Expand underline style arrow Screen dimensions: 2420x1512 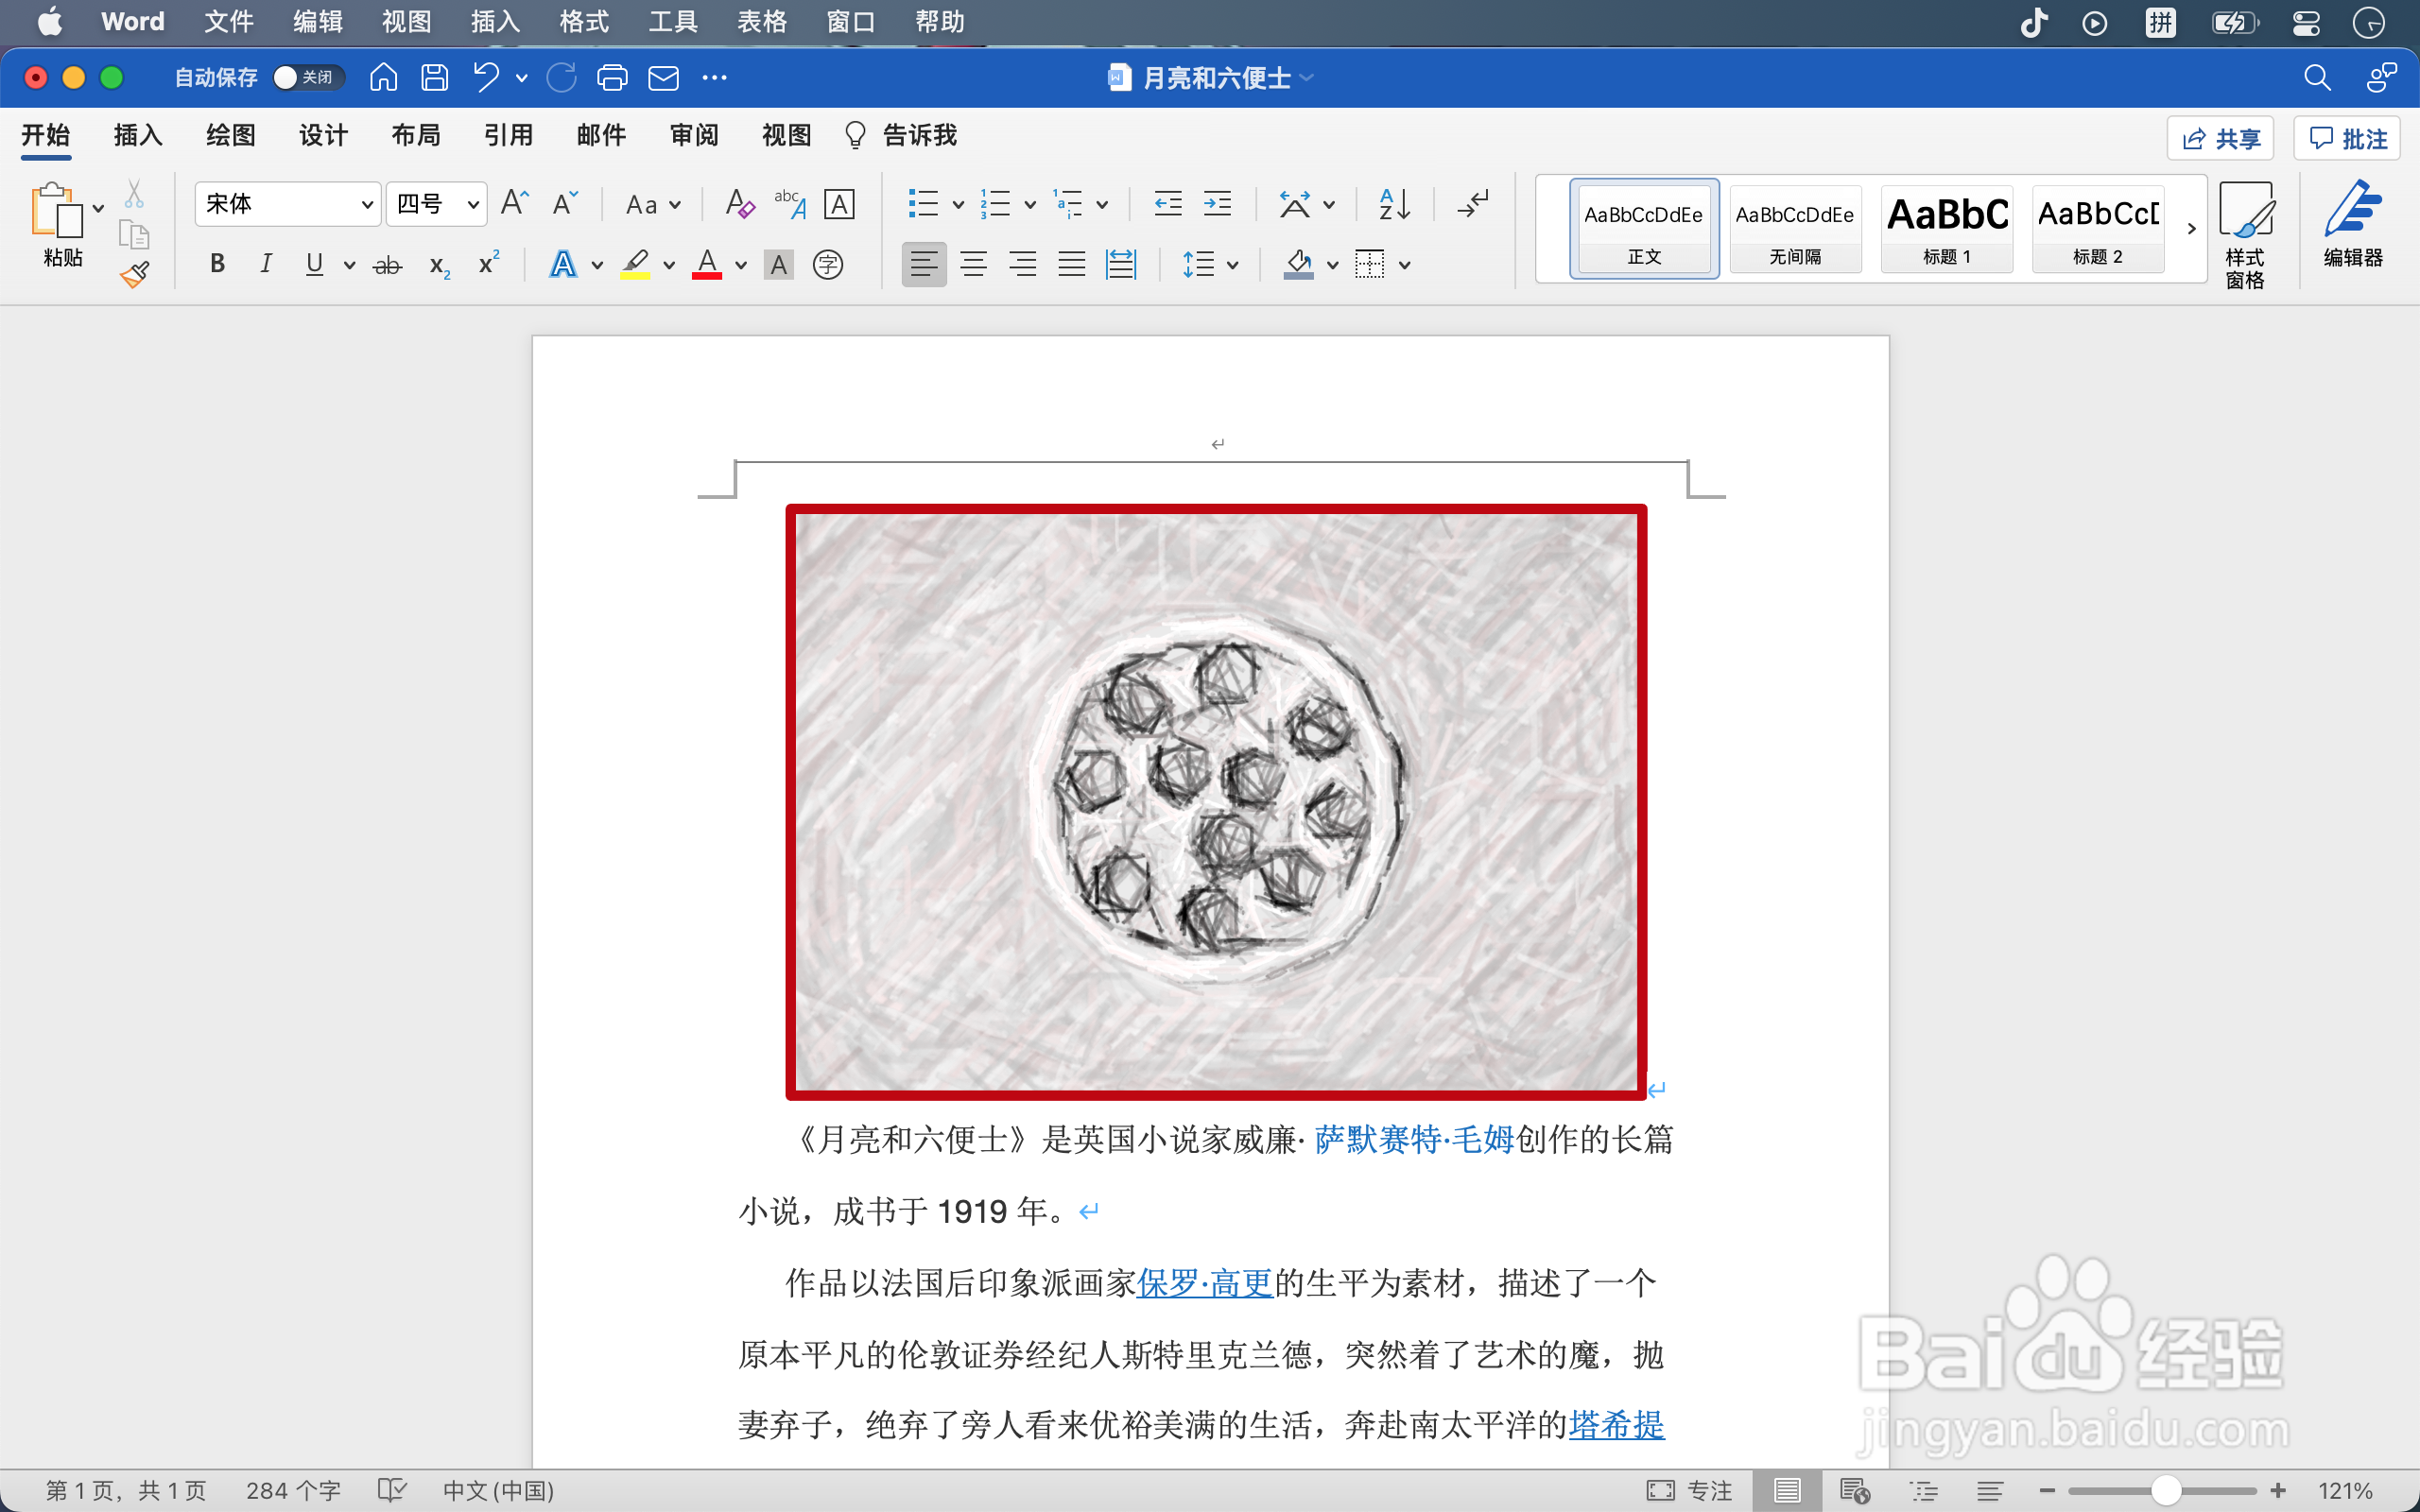(x=349, y=265)
